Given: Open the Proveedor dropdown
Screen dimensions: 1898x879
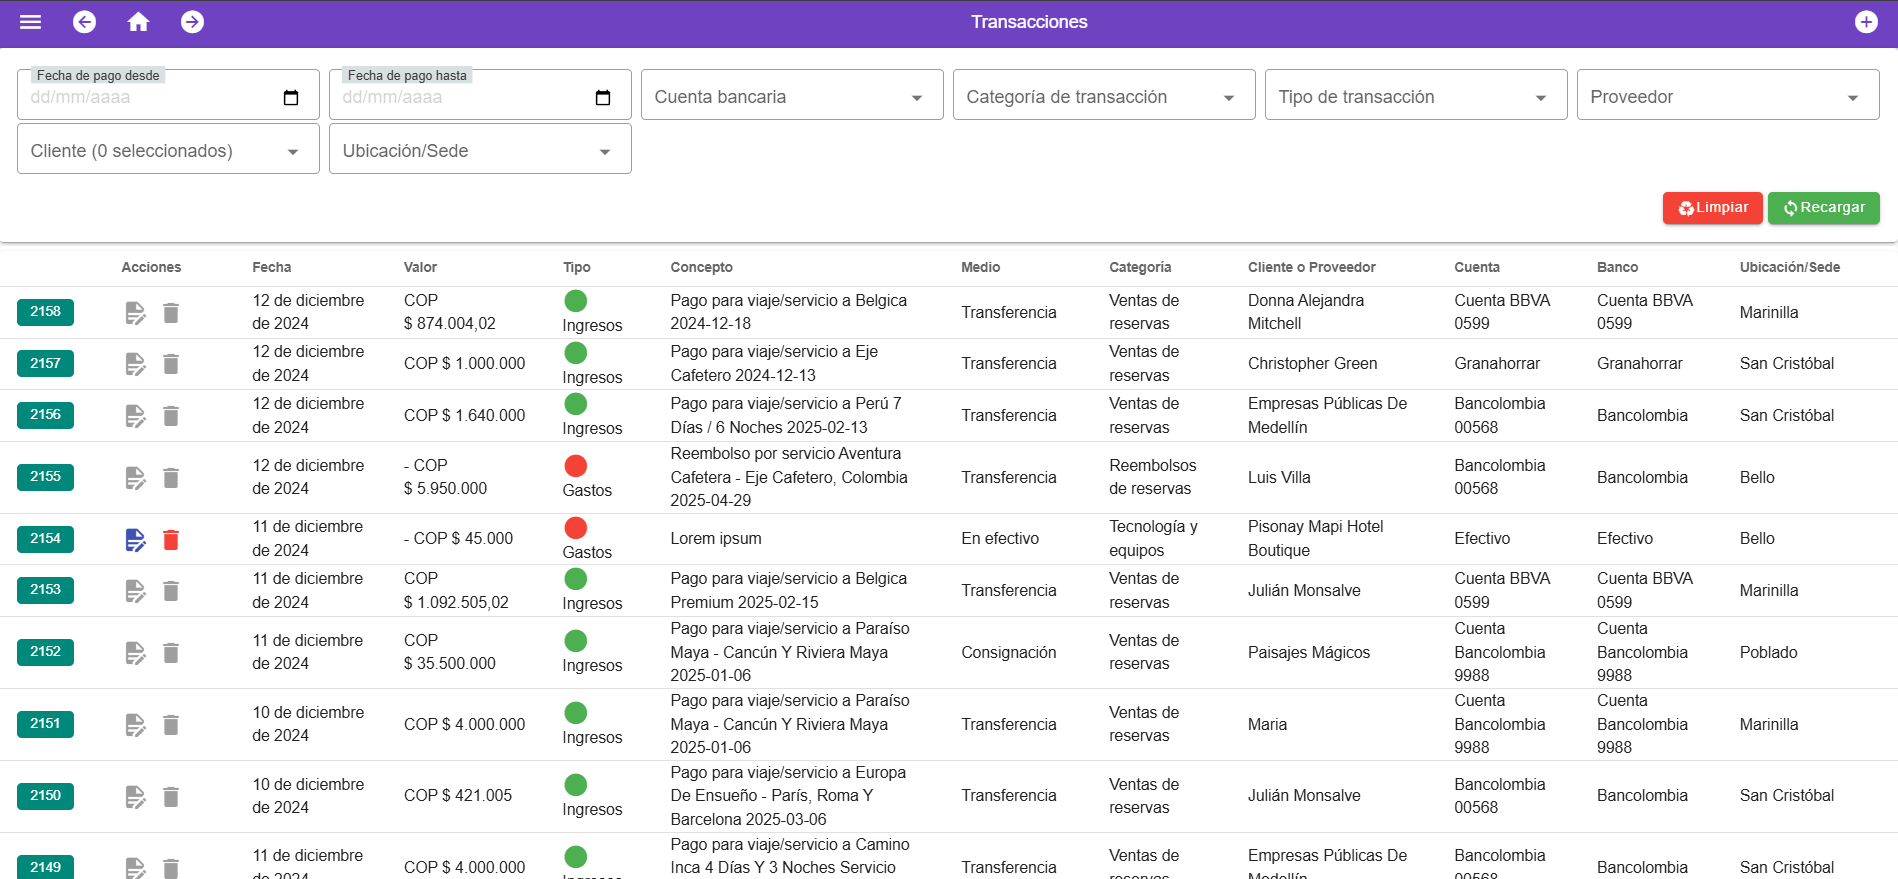Looking at the screenshot, I should (x=1727, y=97).
